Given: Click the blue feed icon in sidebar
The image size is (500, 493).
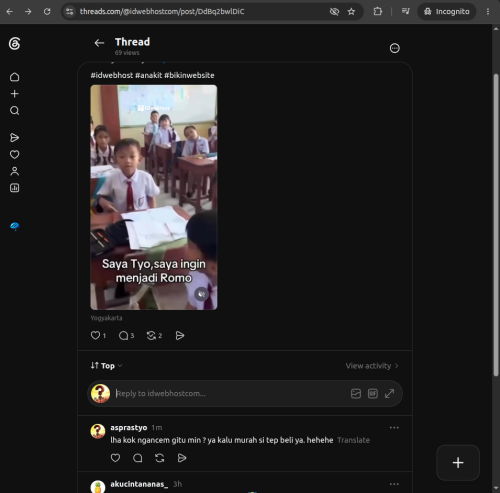Looking at the screenshot, I should coord(14,226).
